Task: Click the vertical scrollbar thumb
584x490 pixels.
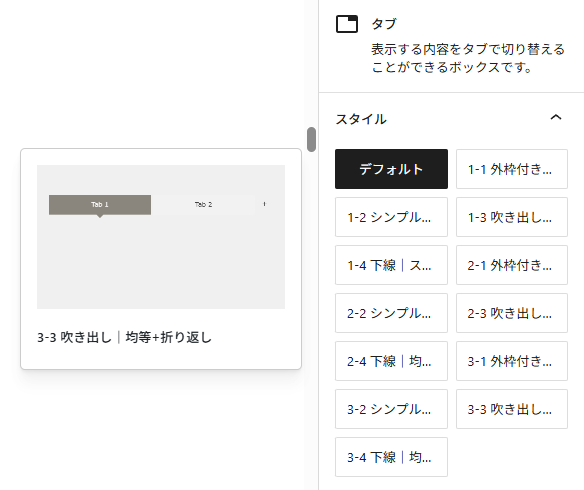Action: point(311,140)
